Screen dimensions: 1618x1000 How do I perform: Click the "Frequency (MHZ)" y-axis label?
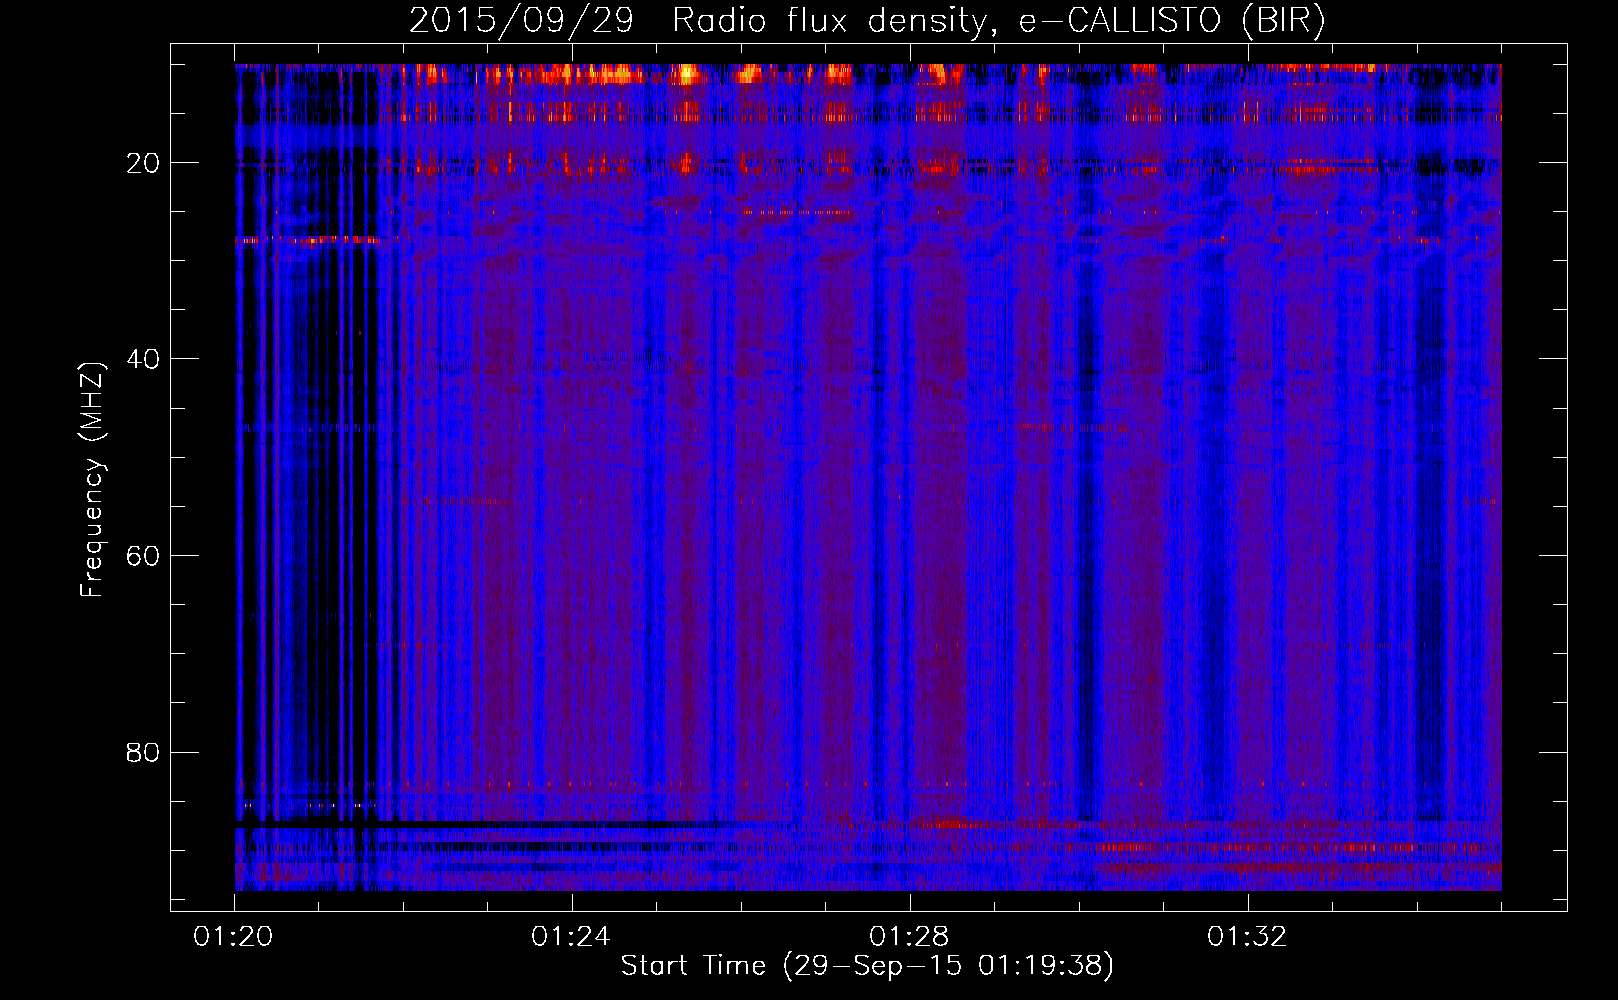click(x=92, y=480)
